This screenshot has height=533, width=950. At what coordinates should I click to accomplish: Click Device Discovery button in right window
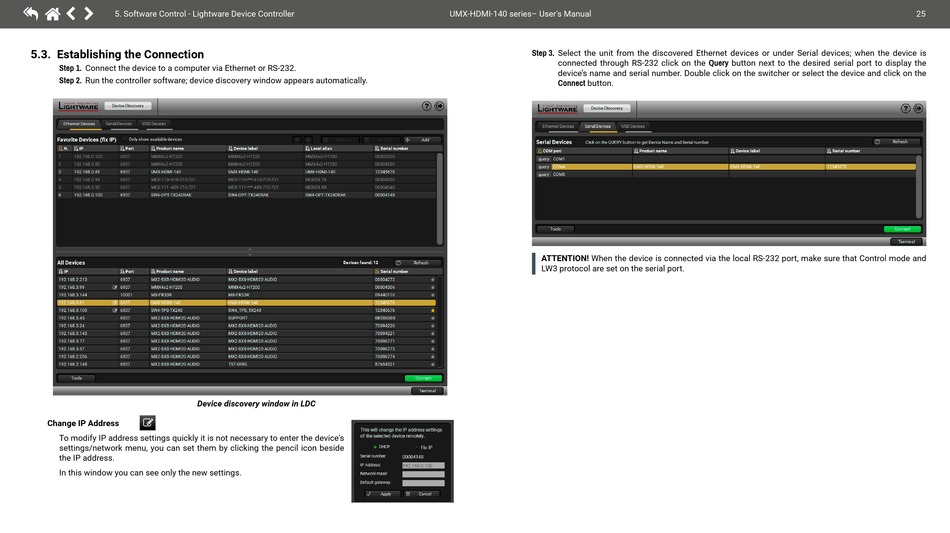click(x=606, y=108)
